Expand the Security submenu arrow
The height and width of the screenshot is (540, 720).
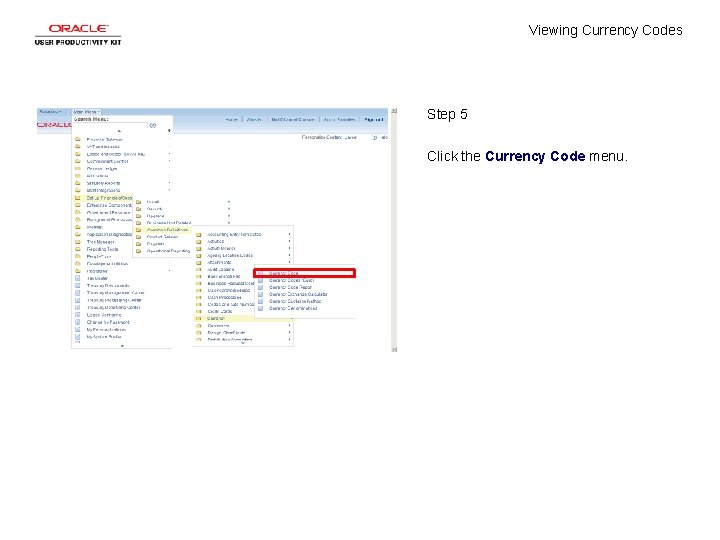pos(229,209)
